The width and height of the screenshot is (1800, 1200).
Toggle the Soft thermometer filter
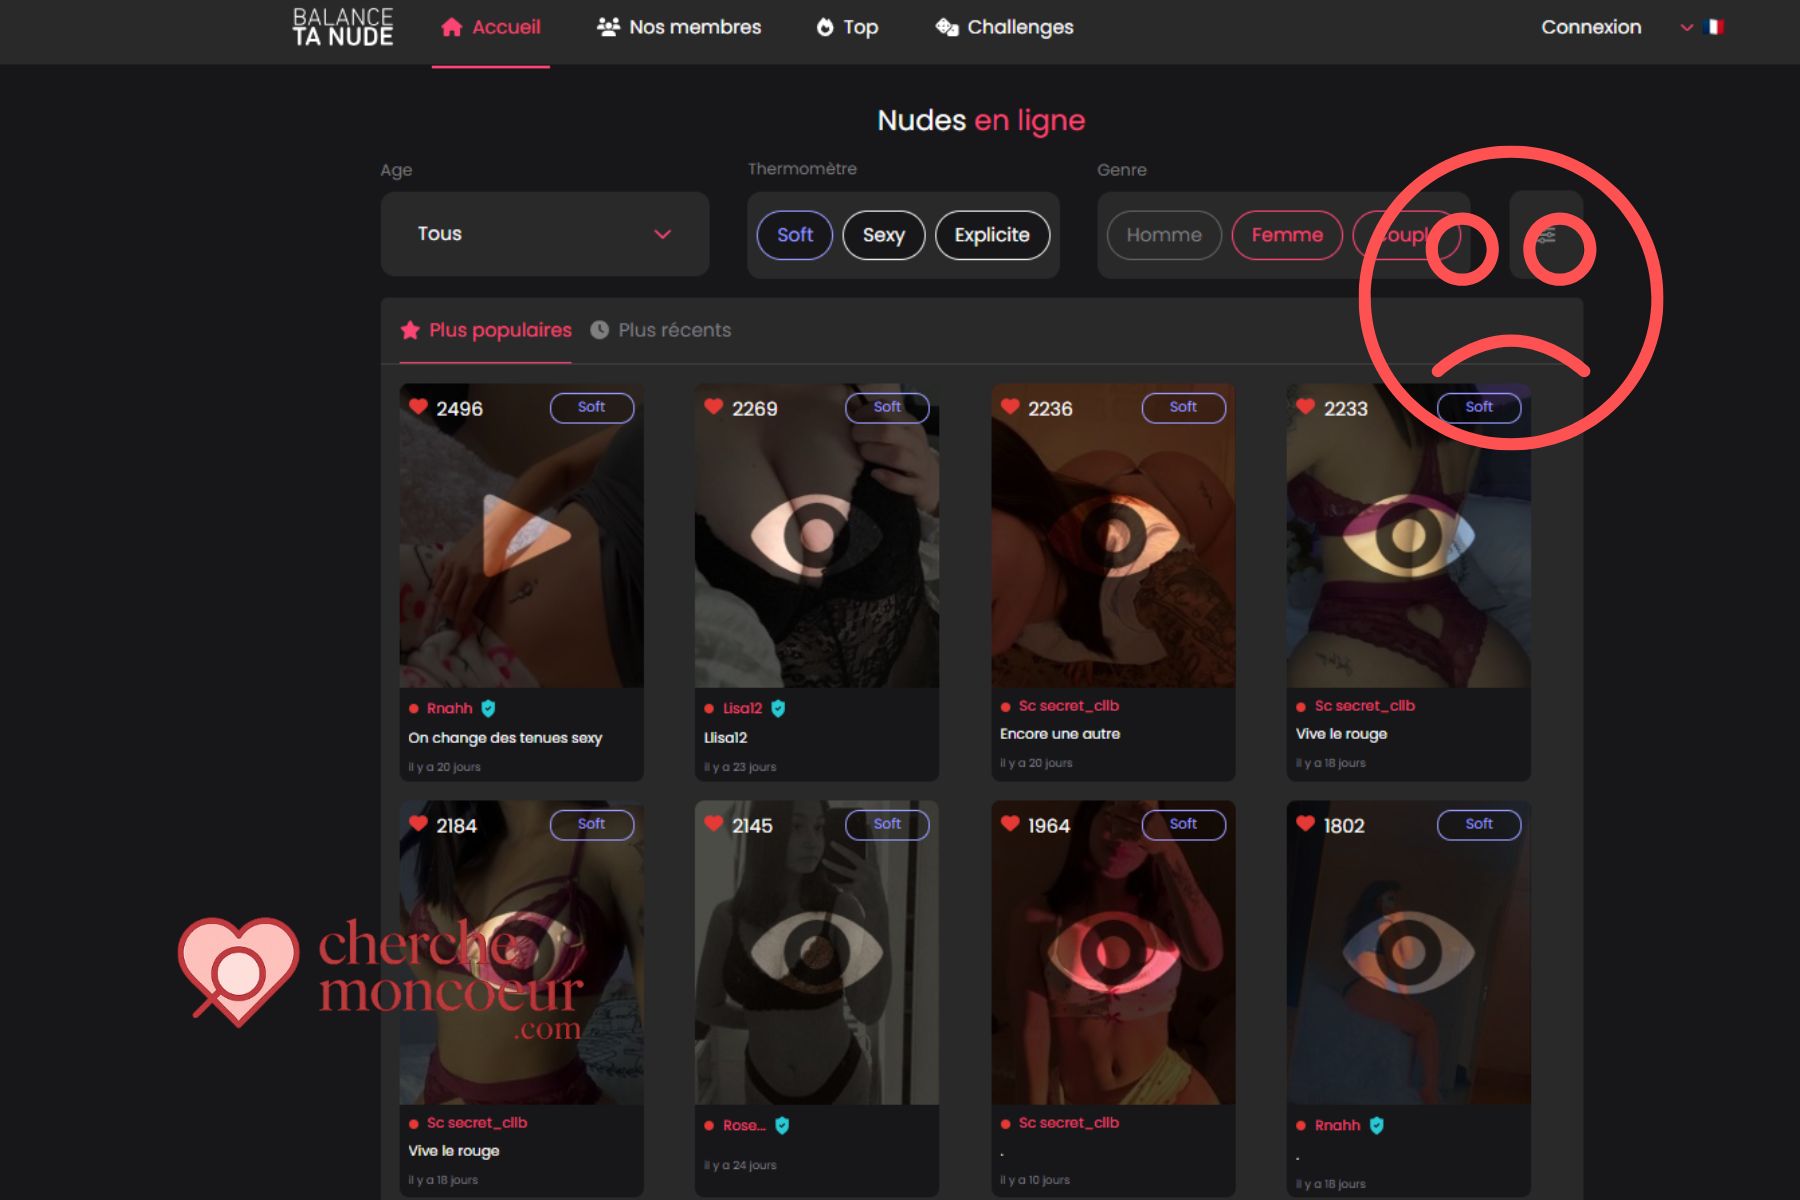(x=794, y=235)
